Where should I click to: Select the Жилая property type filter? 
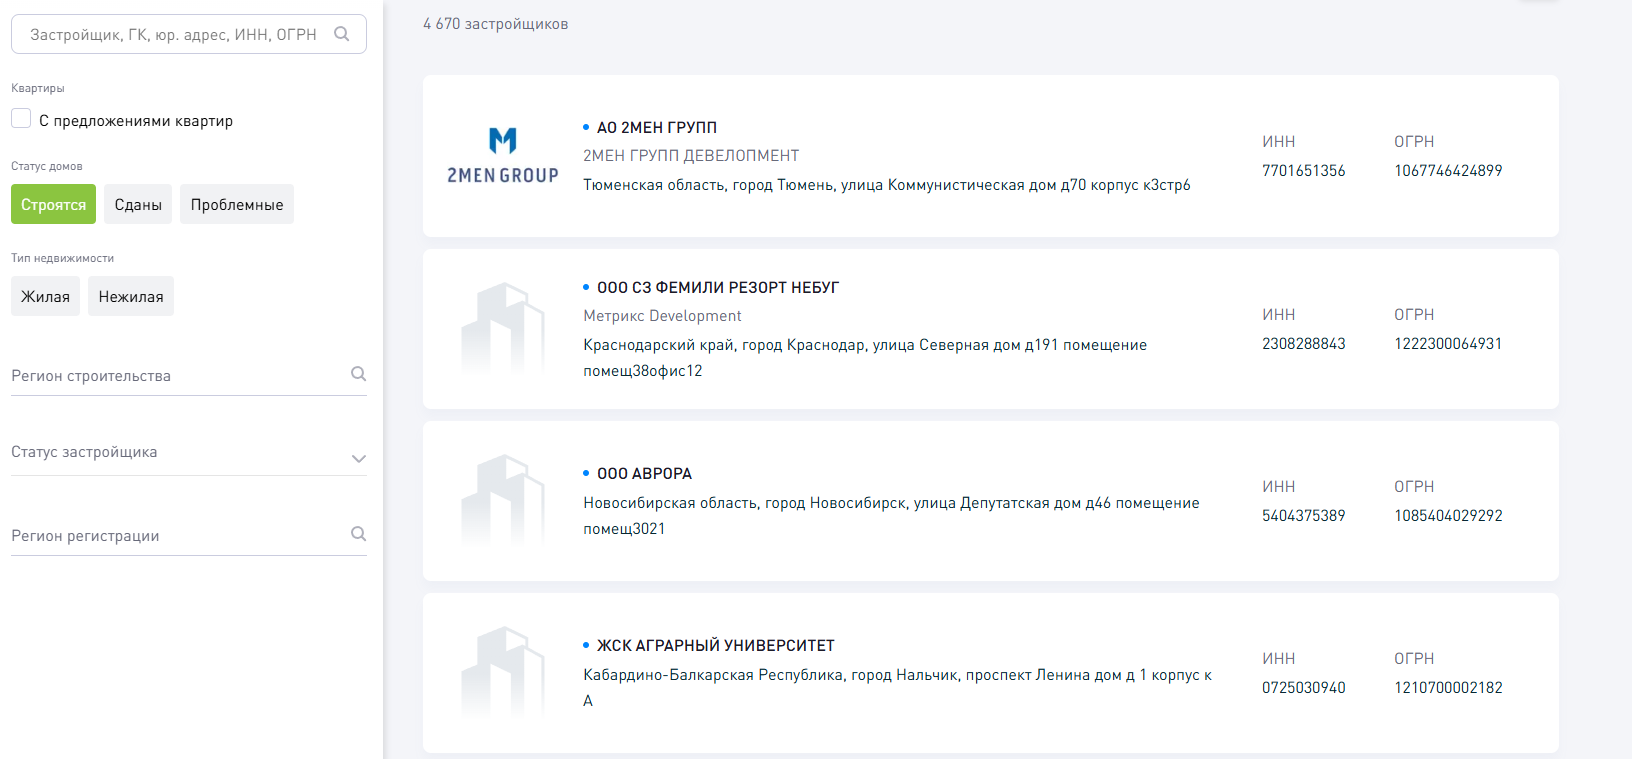tap(46, 296)
